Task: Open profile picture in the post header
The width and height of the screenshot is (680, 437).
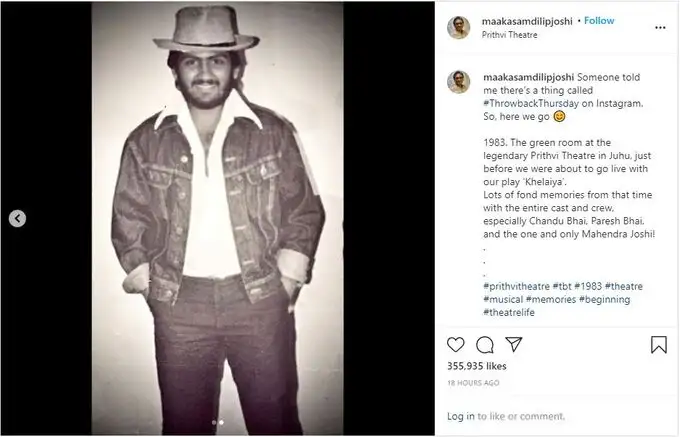Action: pos(459,27)
